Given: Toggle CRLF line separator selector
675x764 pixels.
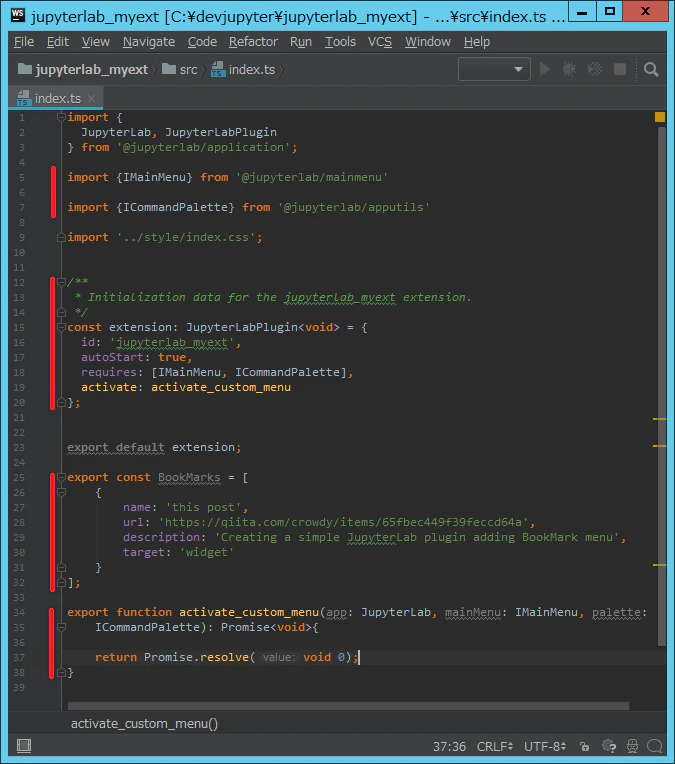Looking at the screenshot, I should [x=495, y=746].
